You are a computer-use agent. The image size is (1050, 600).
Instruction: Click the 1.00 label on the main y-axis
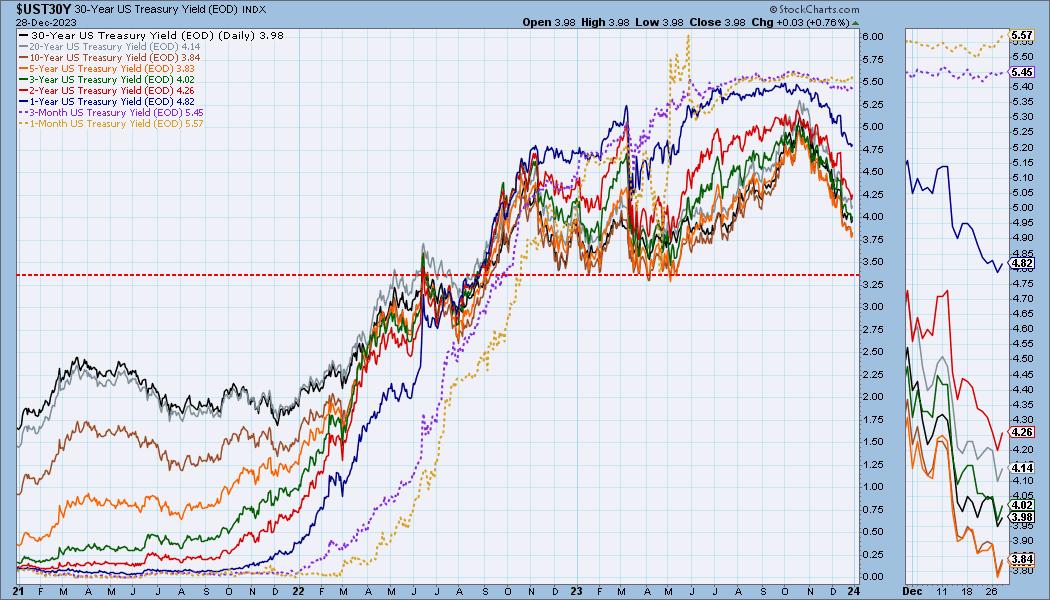[x=873, y=486]
